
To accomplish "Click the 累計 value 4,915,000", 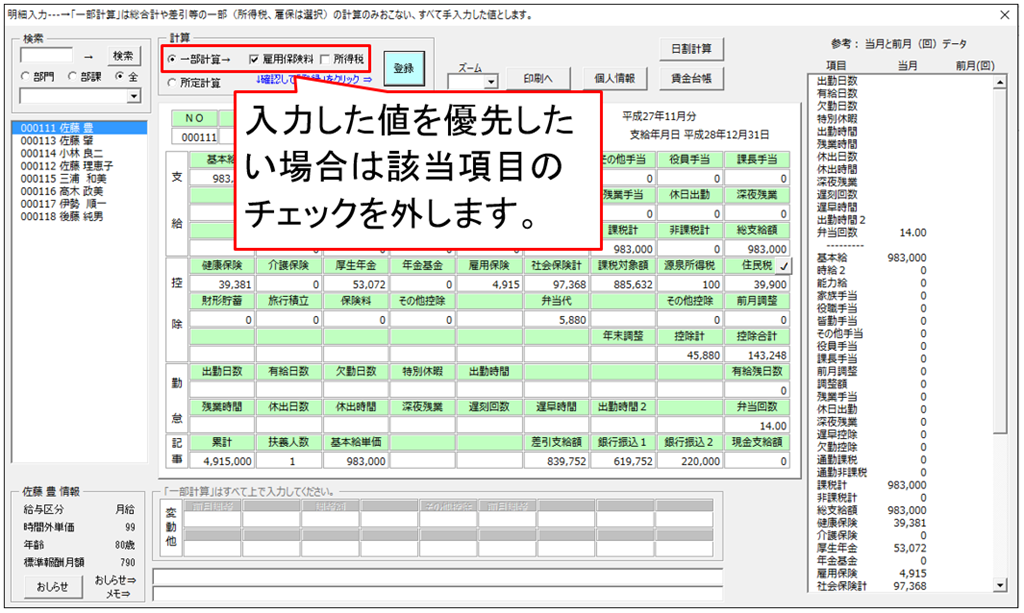I will (x=222, y=461).
